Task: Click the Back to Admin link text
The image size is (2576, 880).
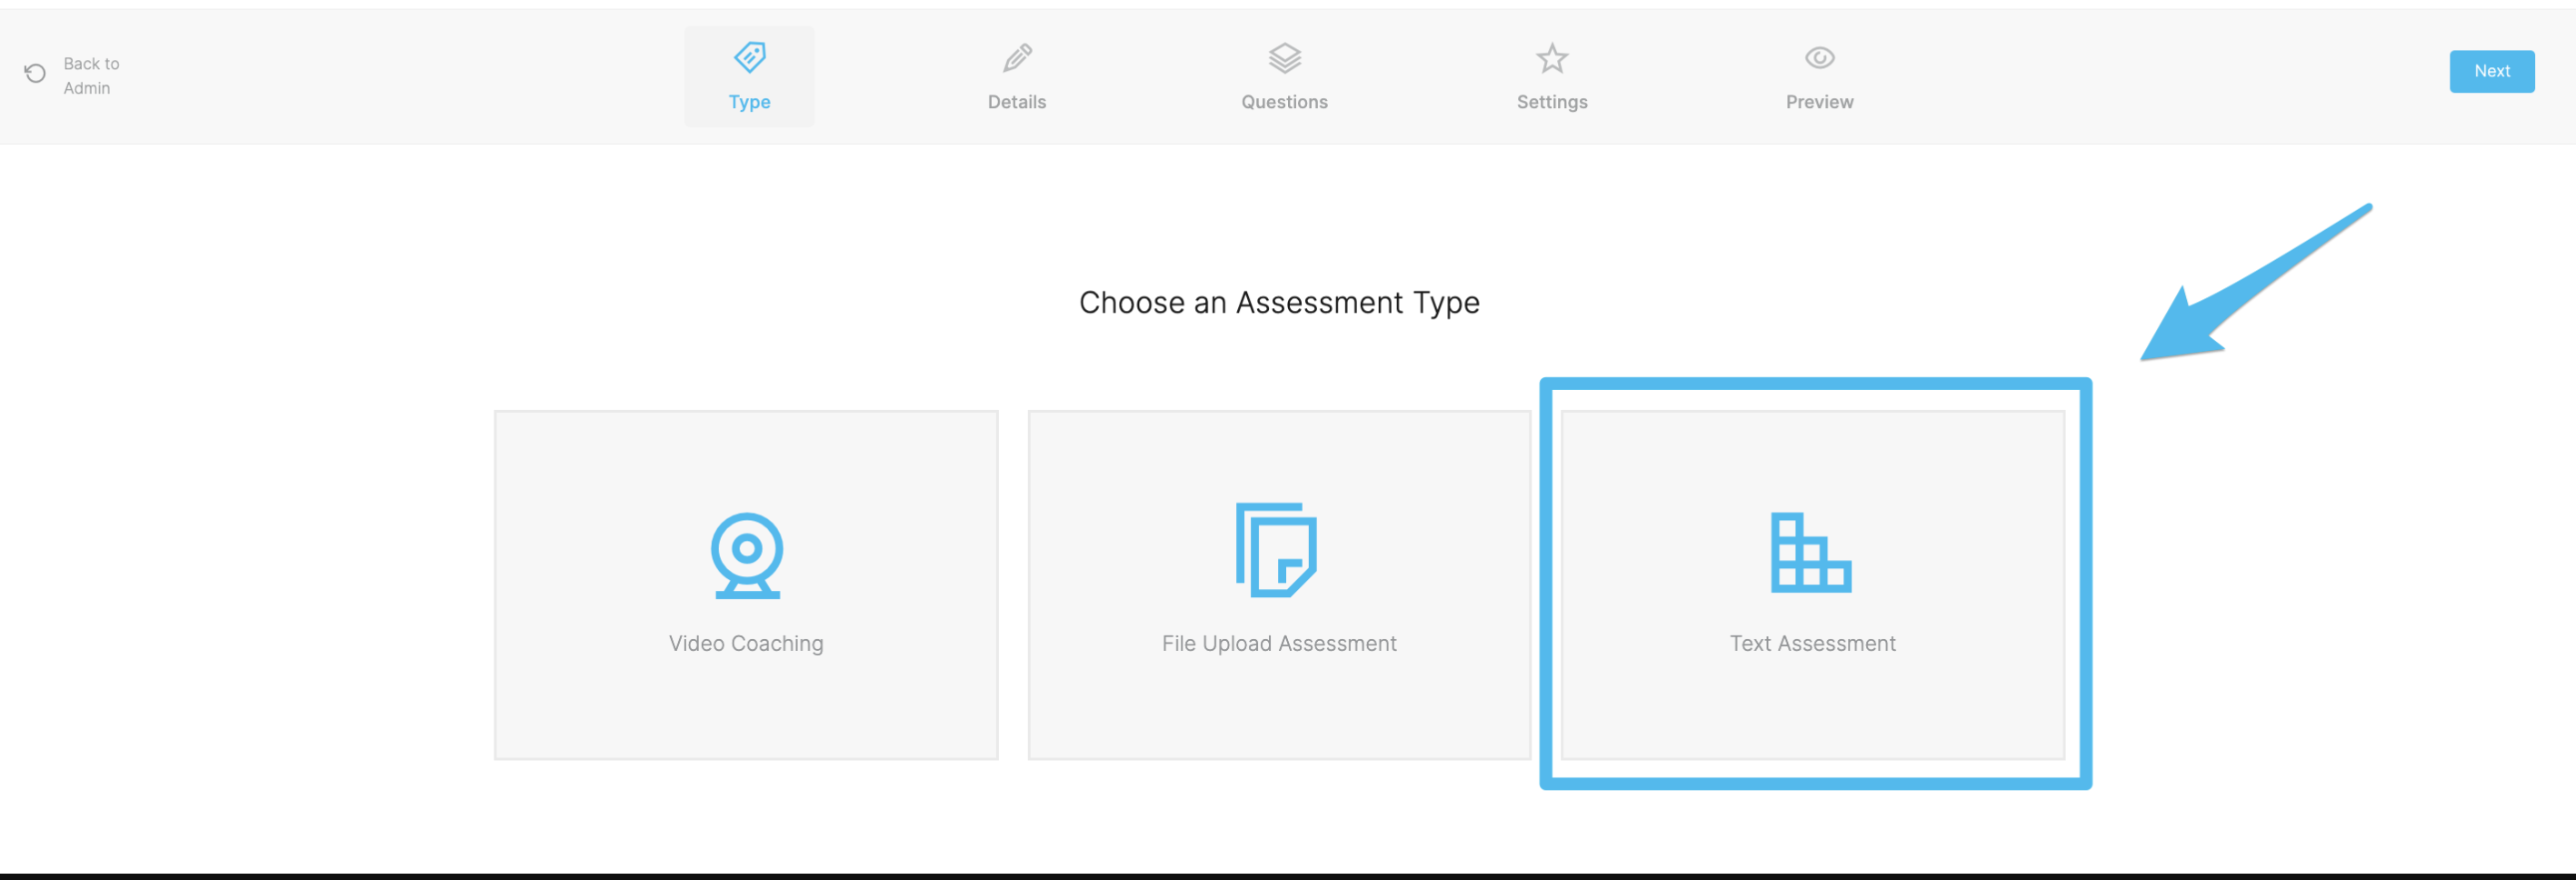Action: coord(91,76)
